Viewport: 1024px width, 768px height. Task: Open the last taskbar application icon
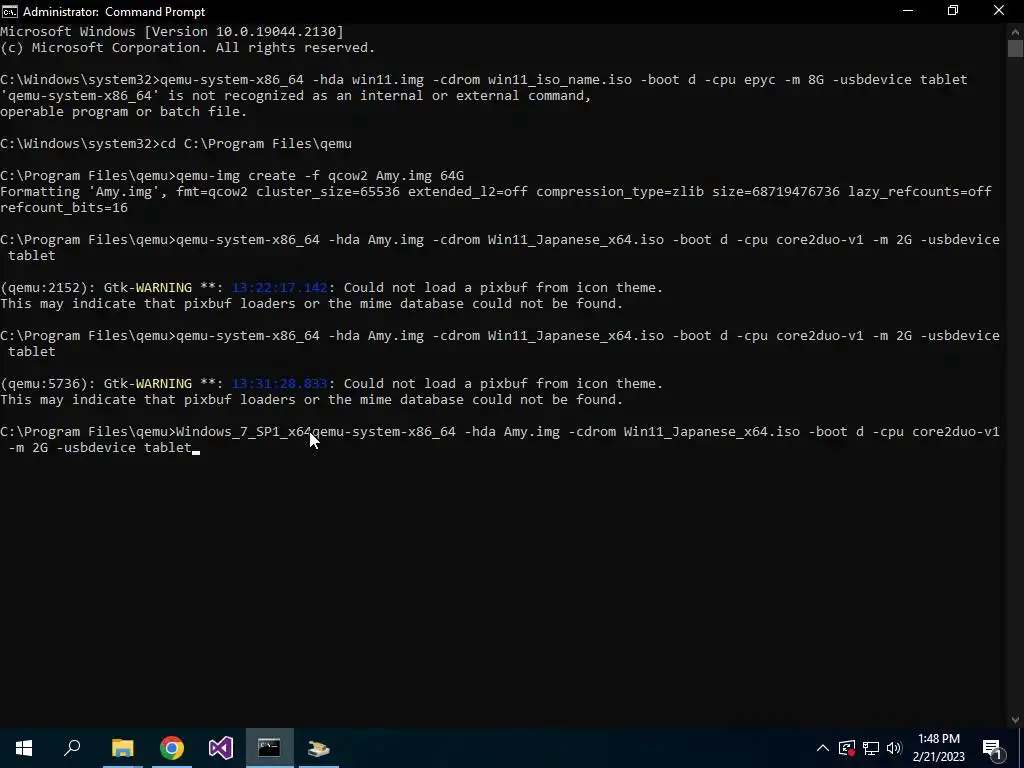[x=319, y=748]
